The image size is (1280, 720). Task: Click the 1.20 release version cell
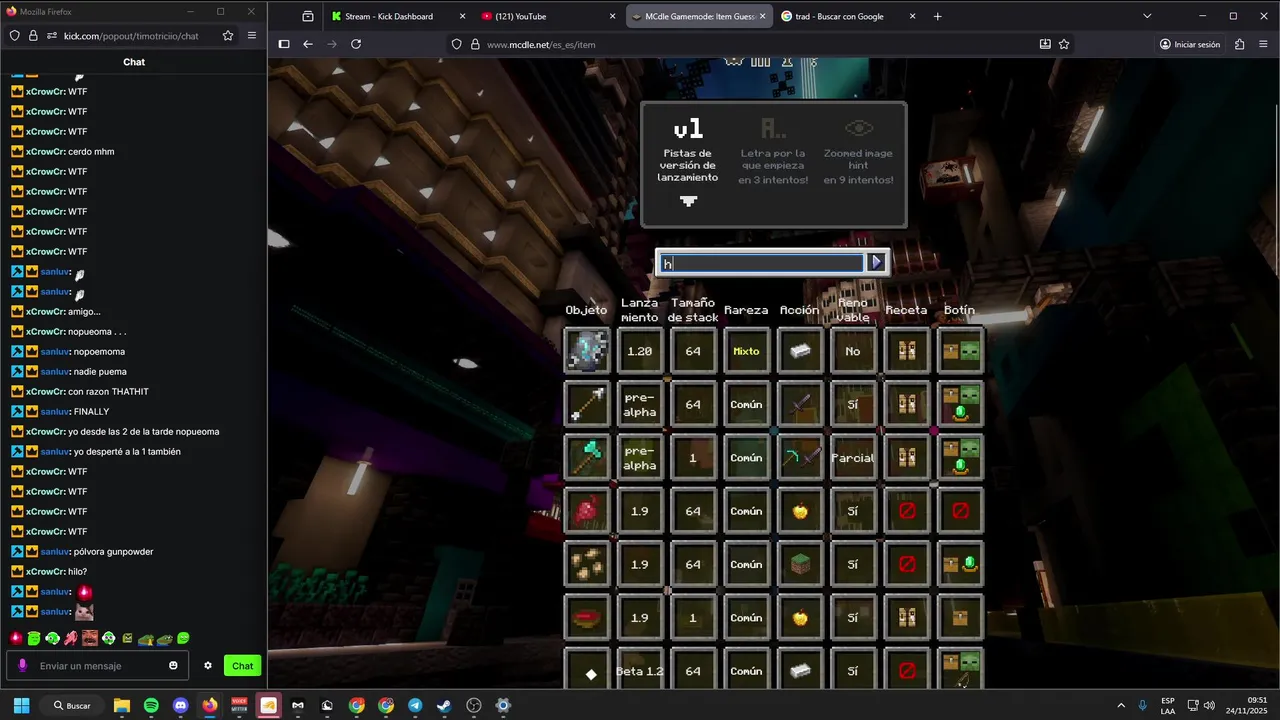(x=640, y=351)
